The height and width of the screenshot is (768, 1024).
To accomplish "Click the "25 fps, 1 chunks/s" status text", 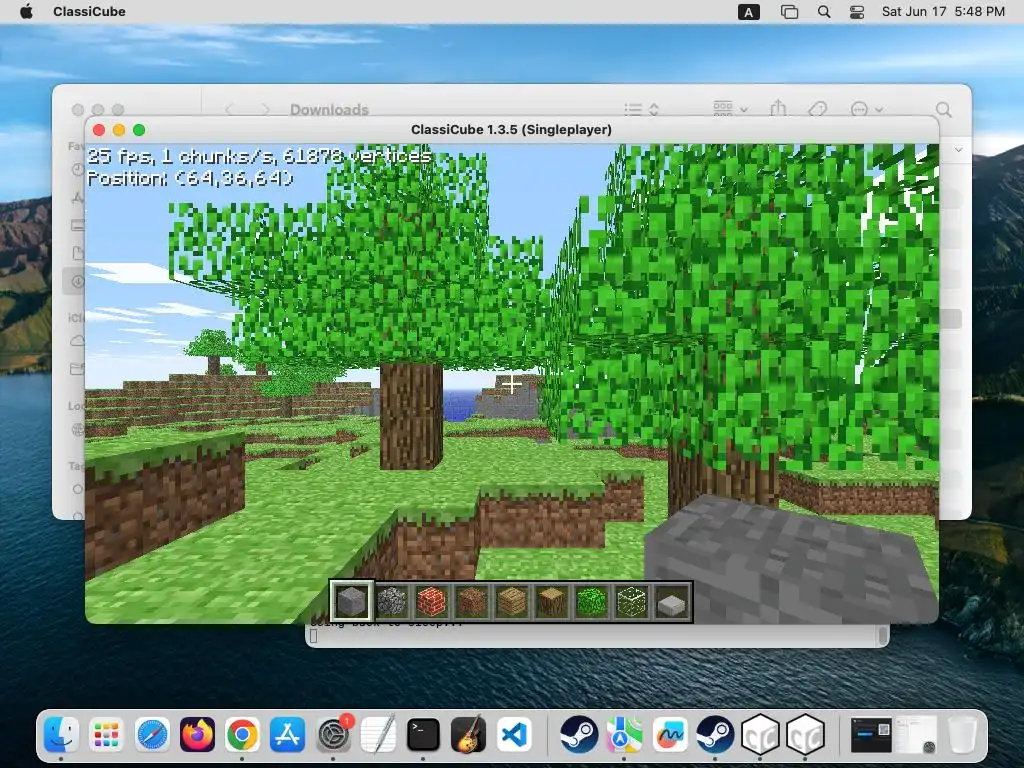I will click(x=259, y=156).
